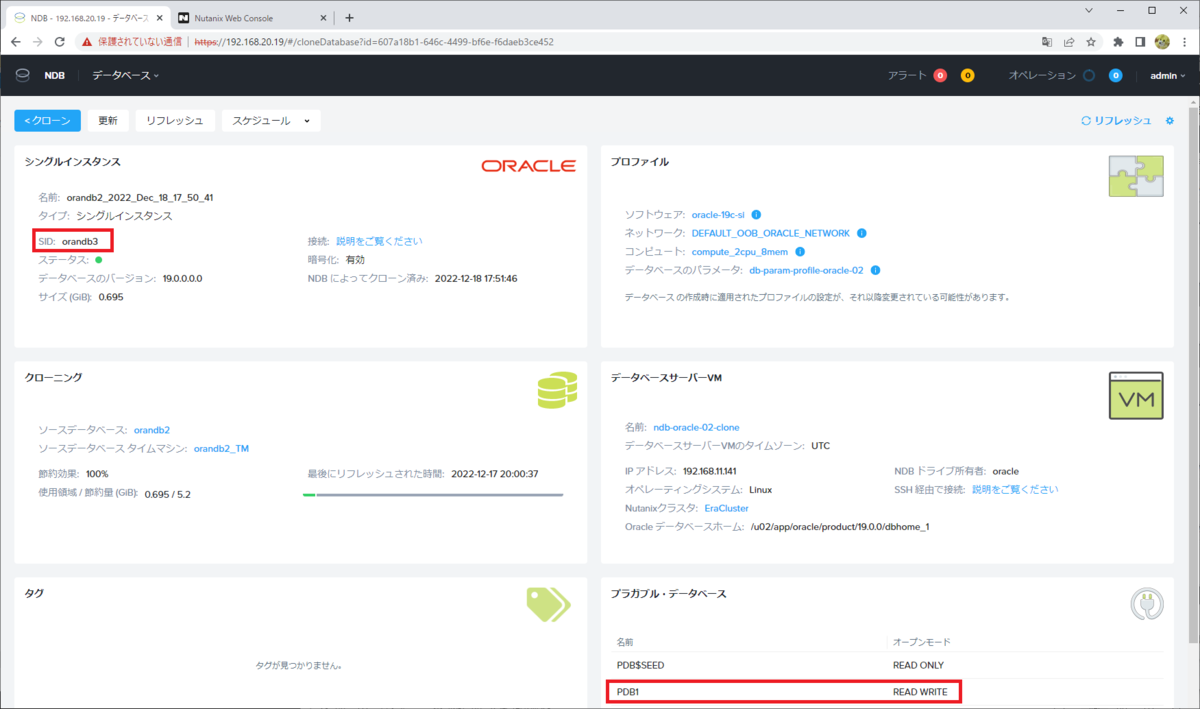Open the compute_2cpu_8mem profile link
This screenshot has height=709, width=1200.
click(x=740, y=252)
